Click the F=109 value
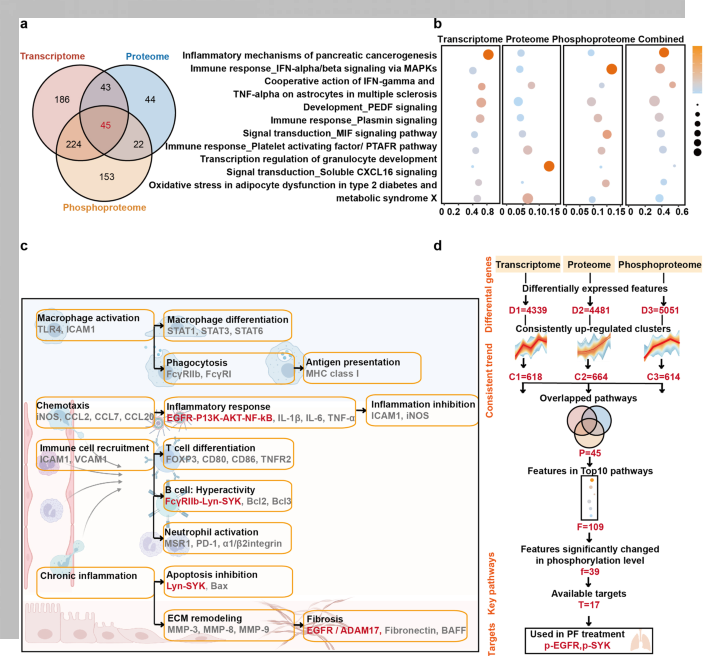 click(590, 527)
